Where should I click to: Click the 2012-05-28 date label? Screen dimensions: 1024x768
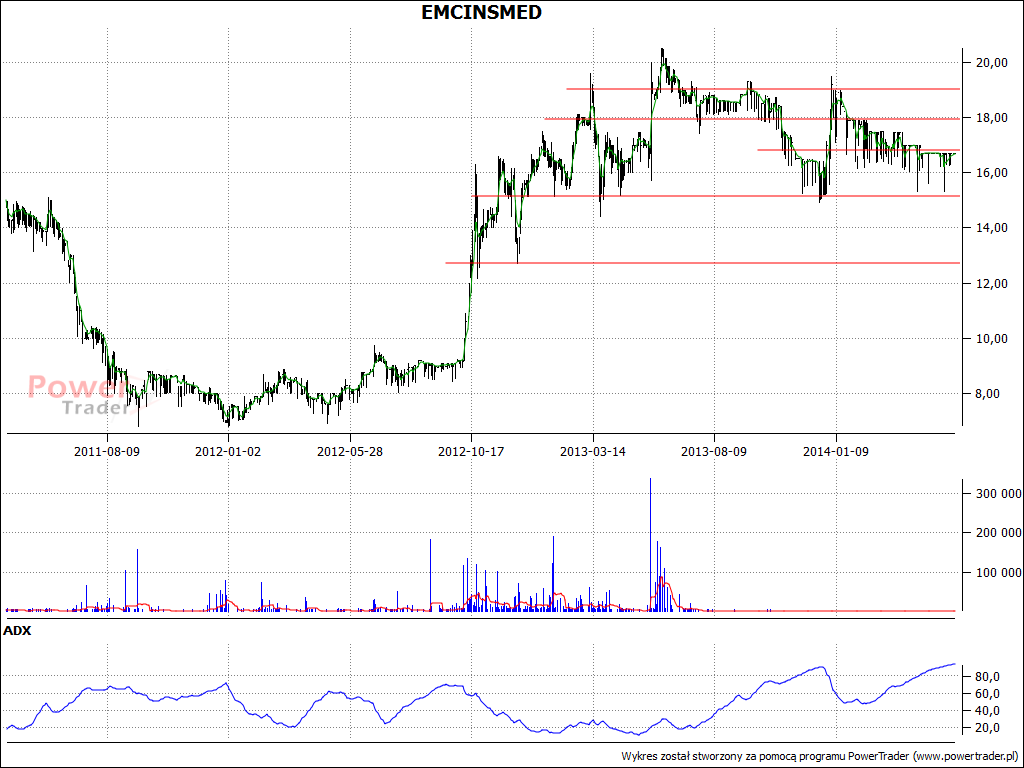pos(350,451)
